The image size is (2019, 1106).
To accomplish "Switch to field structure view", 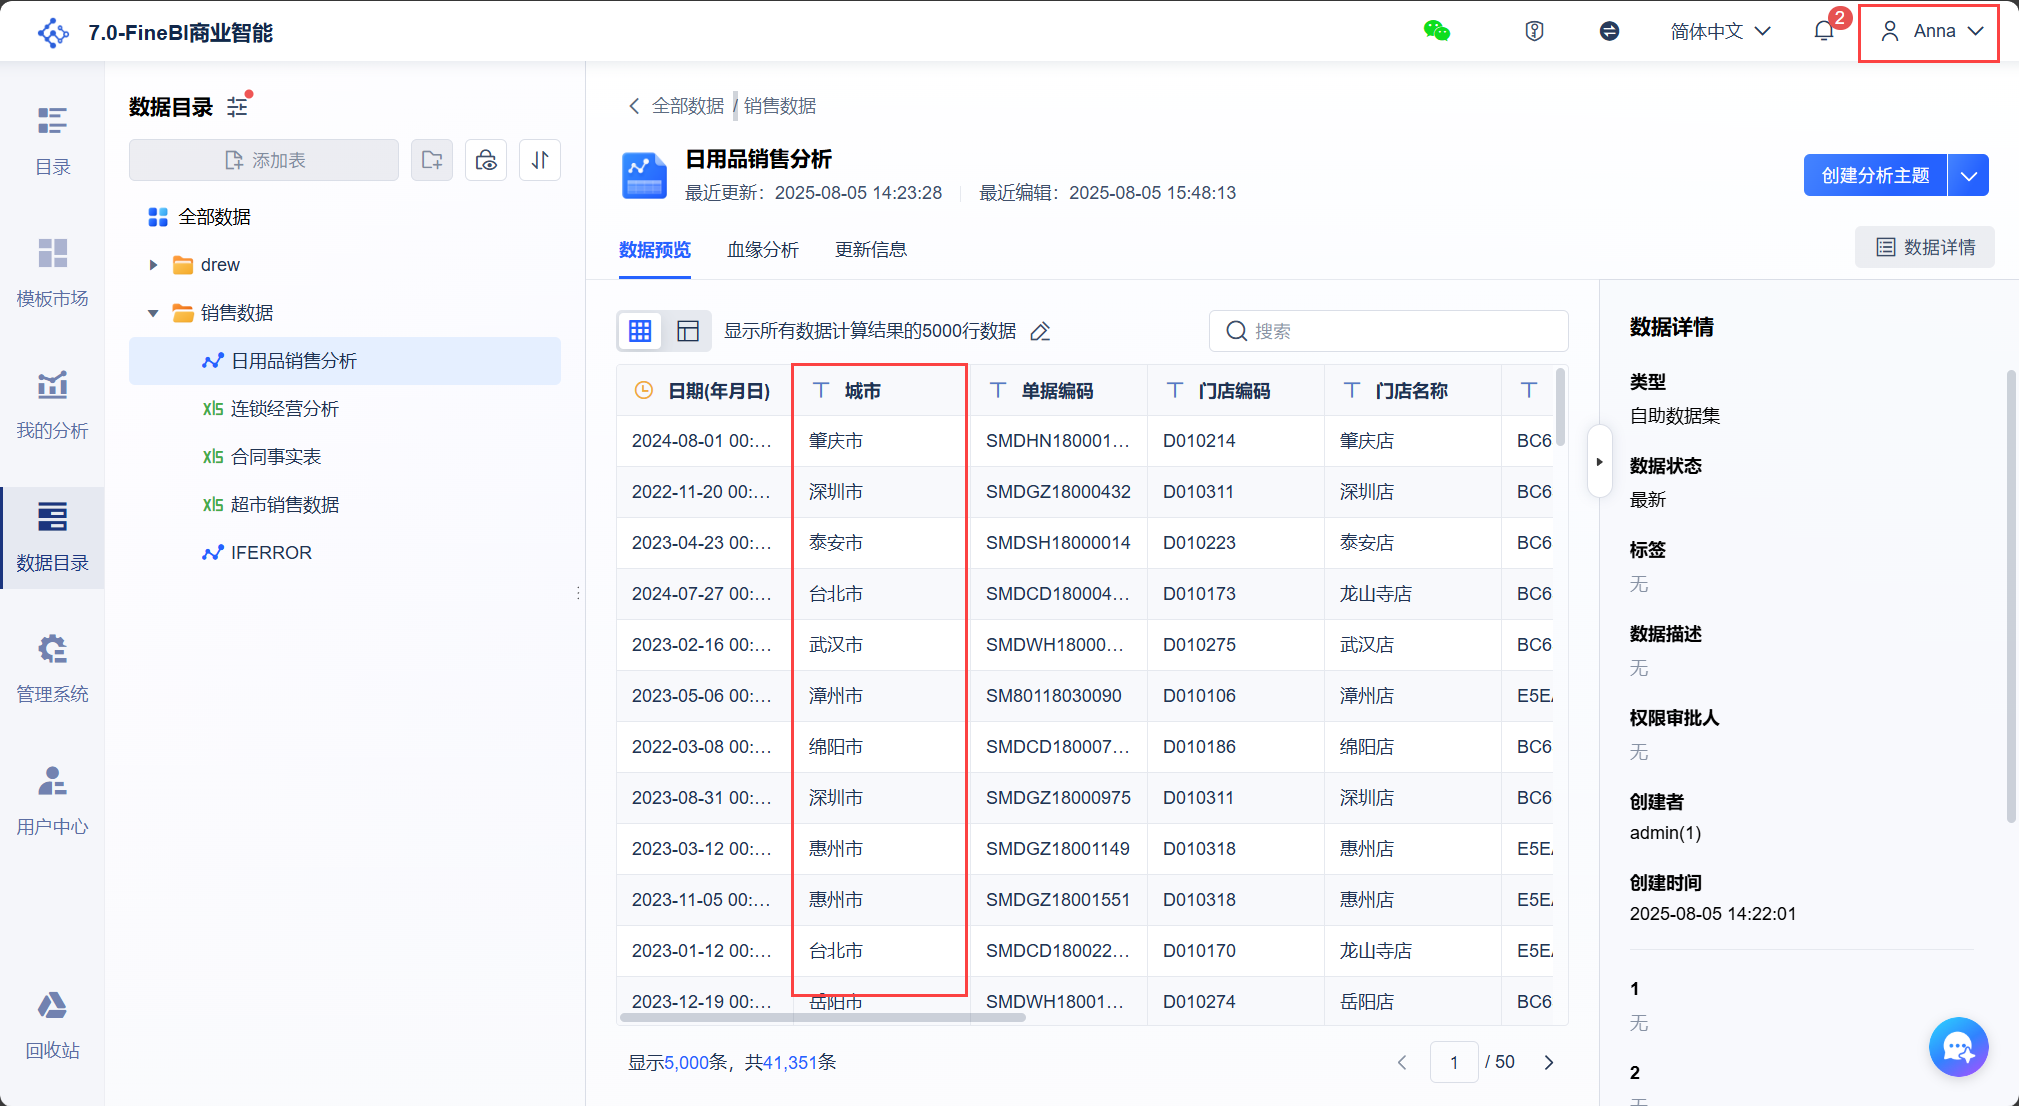I will tap(688, 331).
